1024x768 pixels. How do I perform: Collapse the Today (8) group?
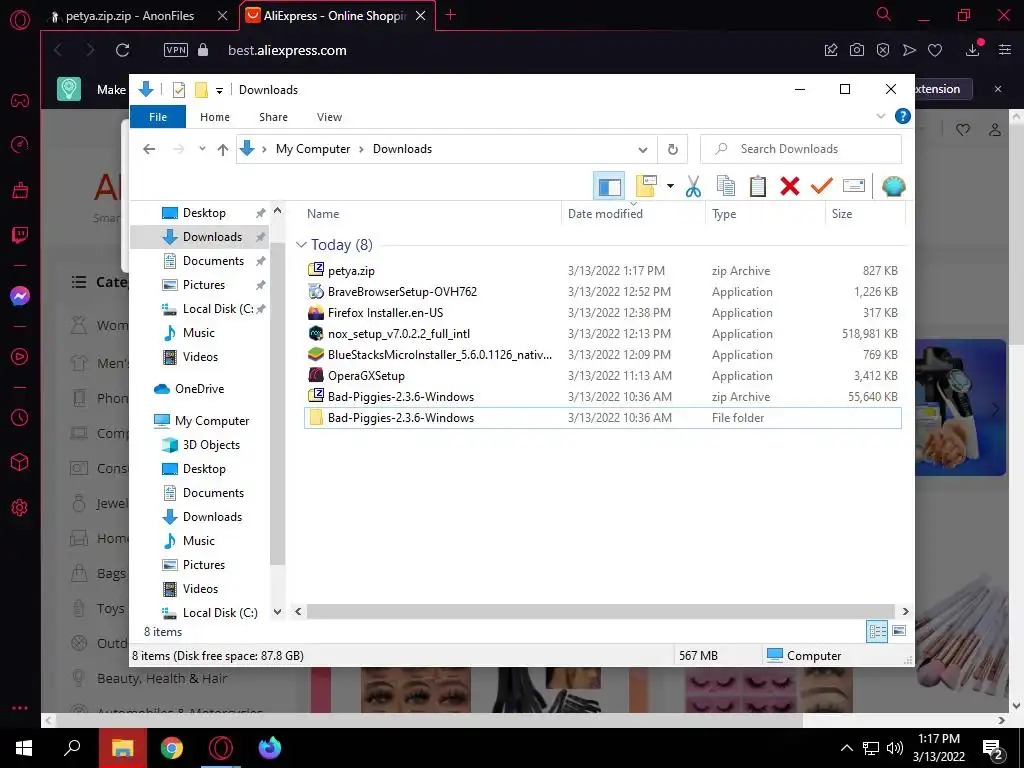(301, 245)
